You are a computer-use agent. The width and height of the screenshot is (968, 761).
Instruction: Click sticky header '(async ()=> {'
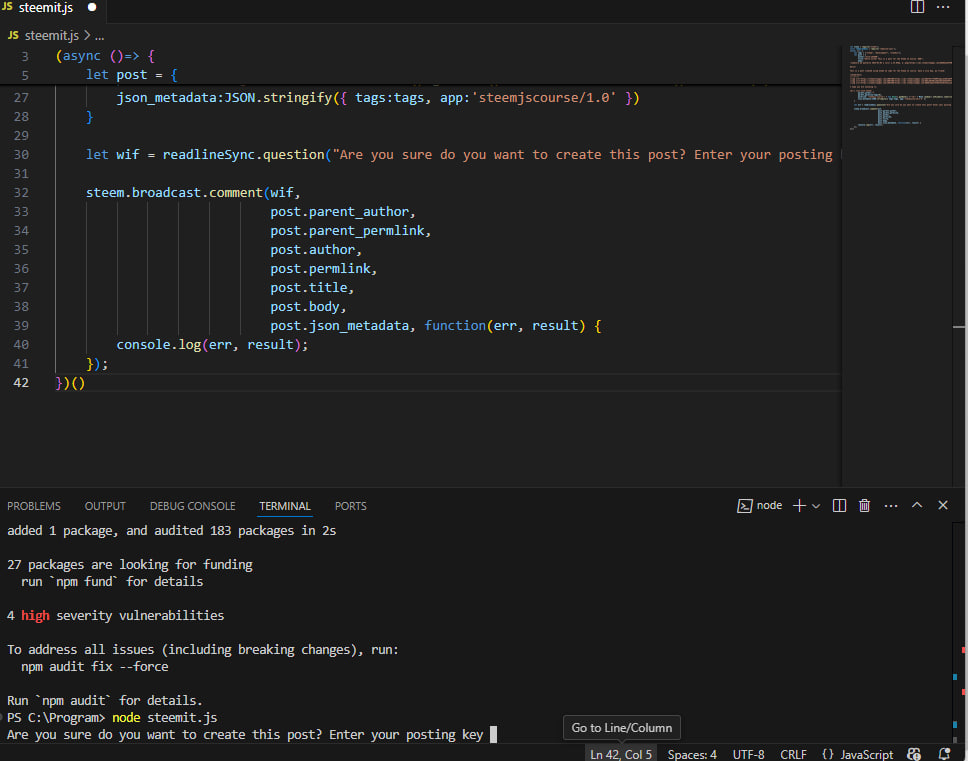[105, 56]
